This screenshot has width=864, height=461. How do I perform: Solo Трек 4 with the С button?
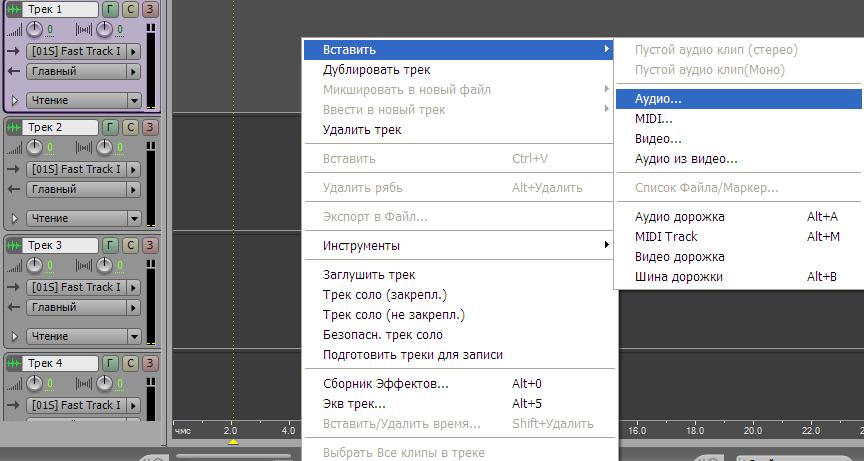point(130,364)
